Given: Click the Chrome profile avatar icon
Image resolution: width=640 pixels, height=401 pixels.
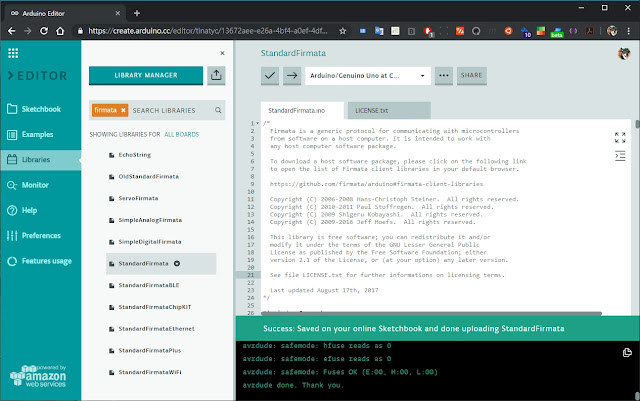Looking at the screenshot, I should pos(612,31).
